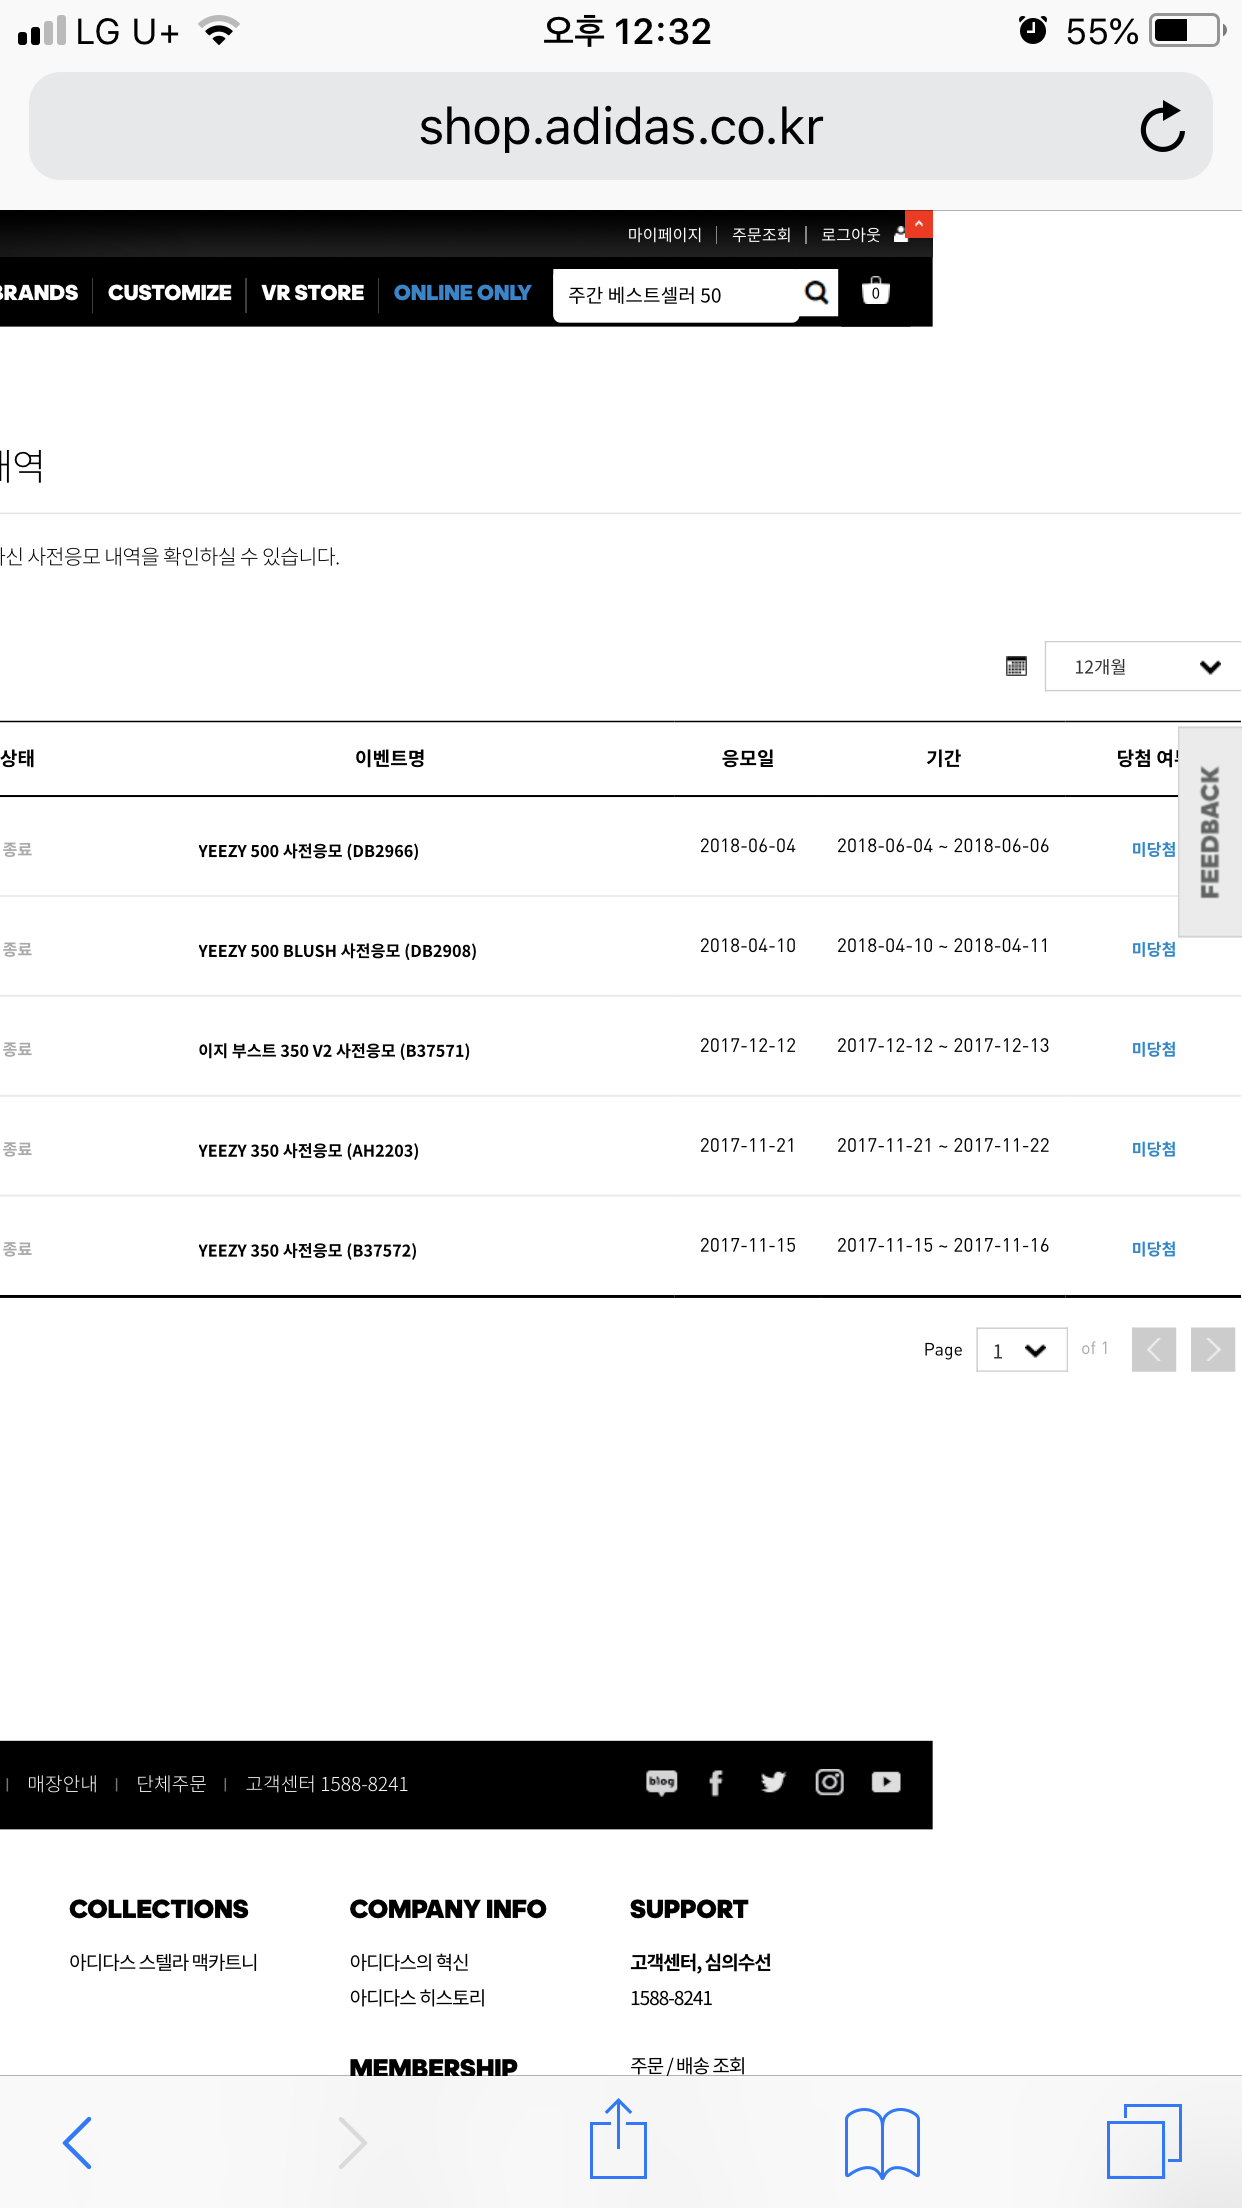1242x2208 pixels.
Task: Click the search magnifier icon
Action: [817, 293]
